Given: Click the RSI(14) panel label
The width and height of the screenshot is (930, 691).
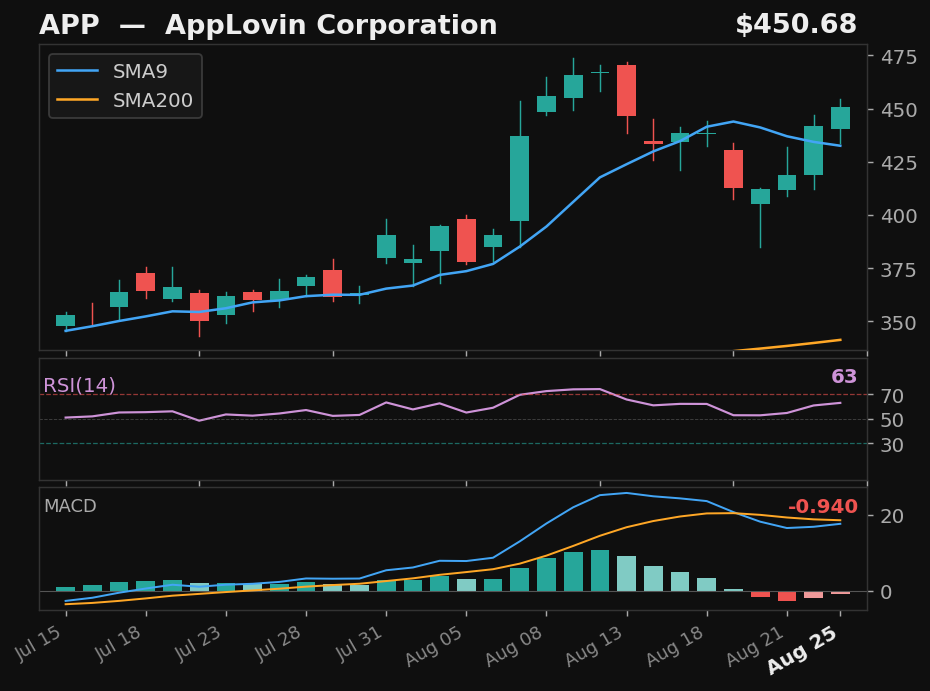Looking at the screenshot, I should 79,386.
